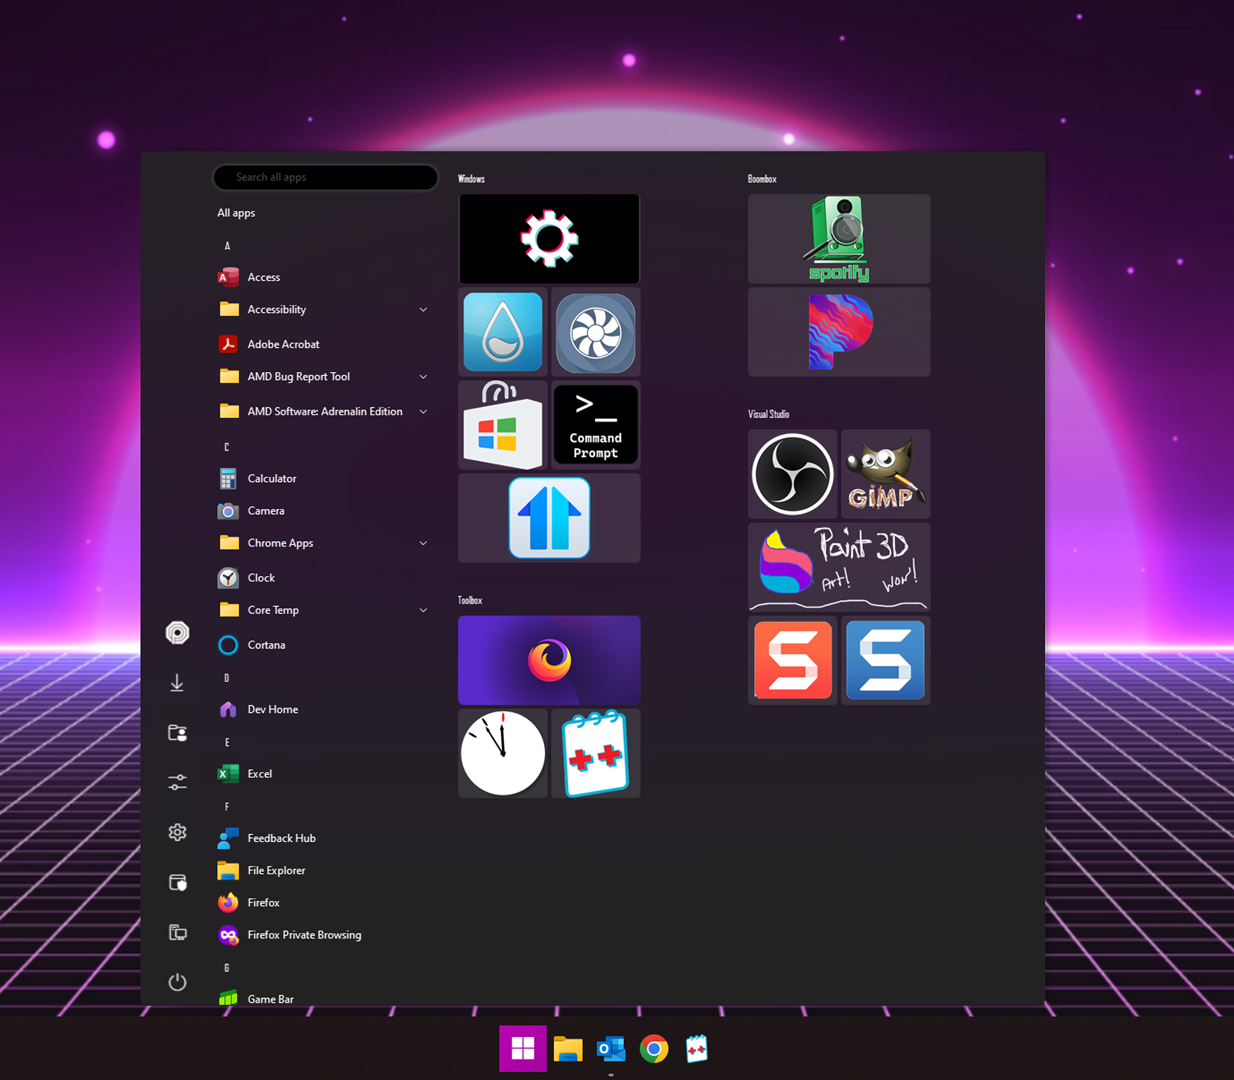This screenshot has height=1080, width=1234.
Task: Launch Calculator from the app list
Action: tap(325, 478)
